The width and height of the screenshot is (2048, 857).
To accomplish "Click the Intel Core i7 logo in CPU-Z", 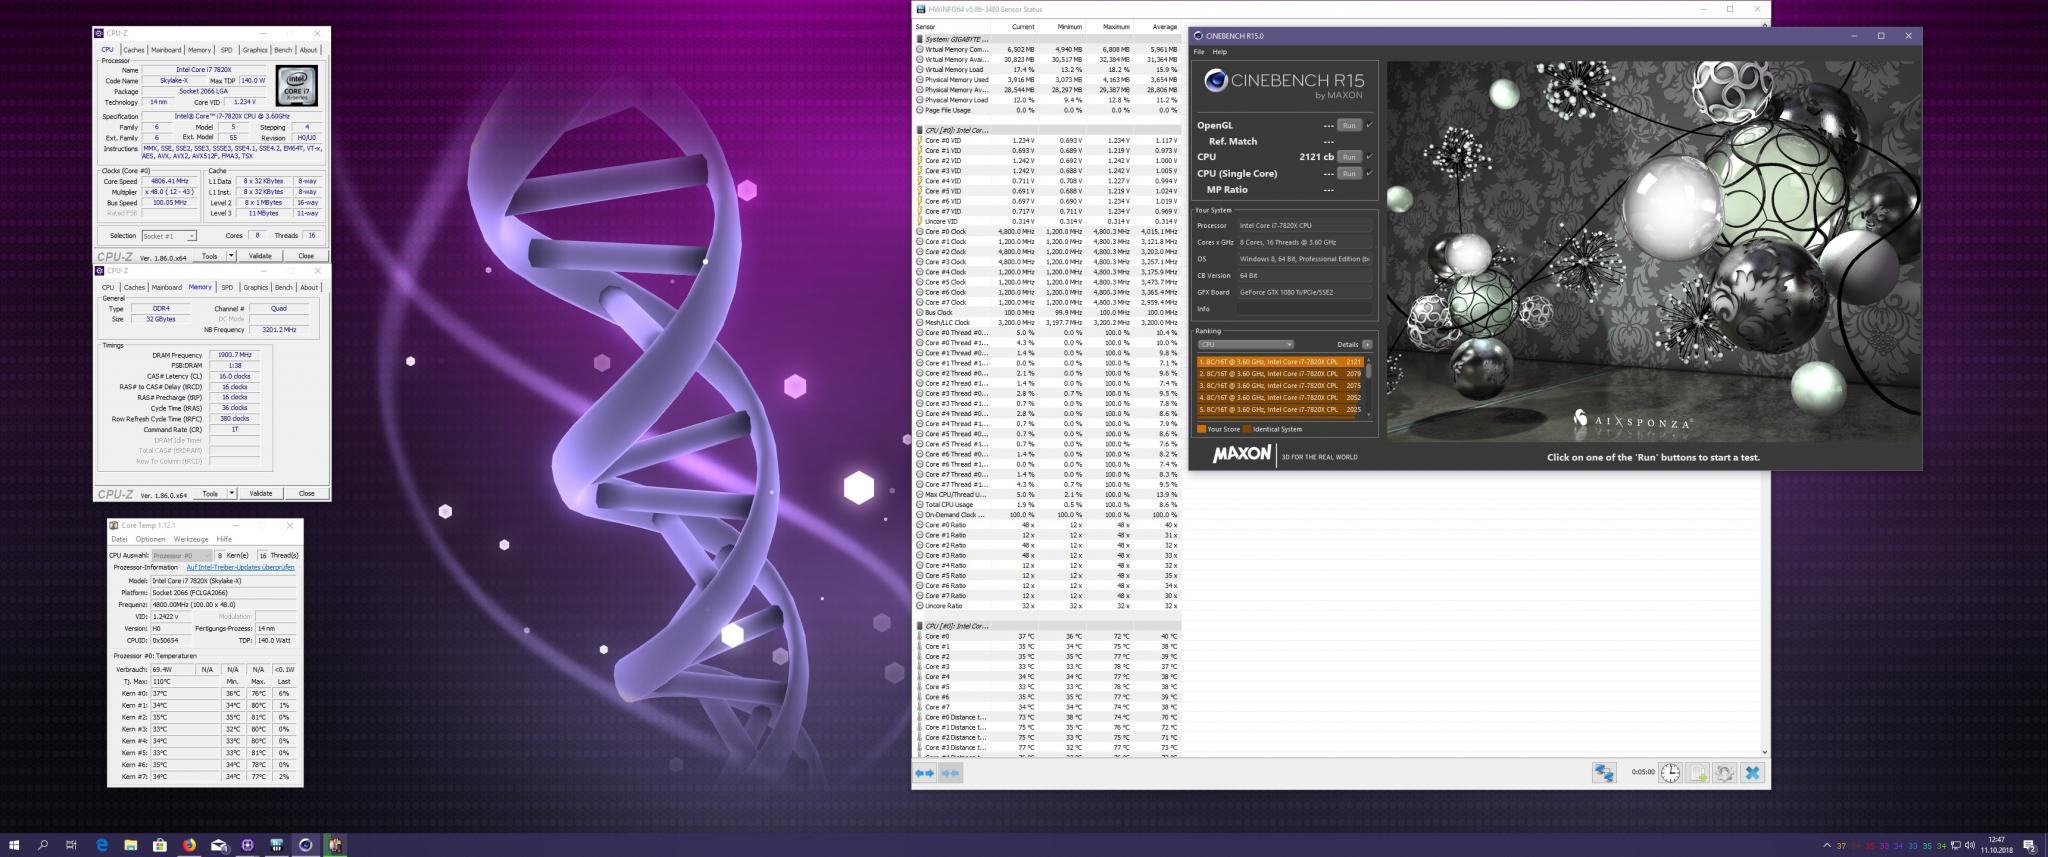I will point(296,85).
